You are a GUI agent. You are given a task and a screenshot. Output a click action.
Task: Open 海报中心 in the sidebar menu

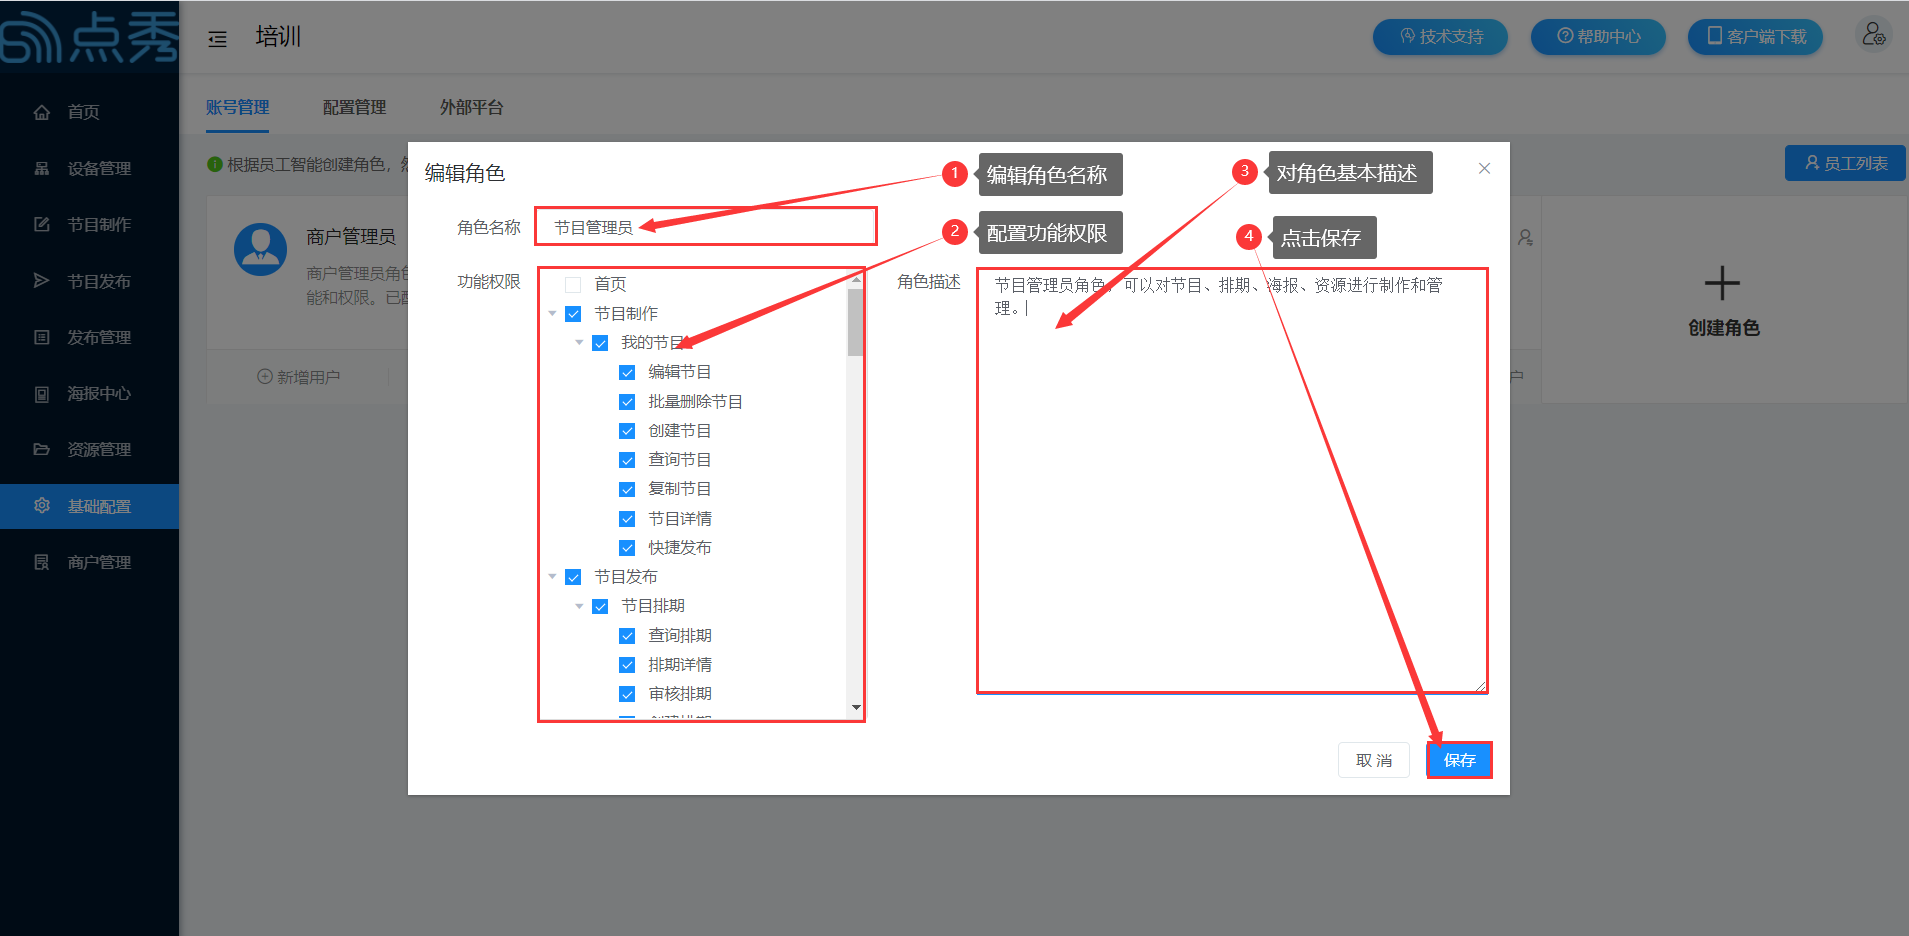(x=89, y=394)
